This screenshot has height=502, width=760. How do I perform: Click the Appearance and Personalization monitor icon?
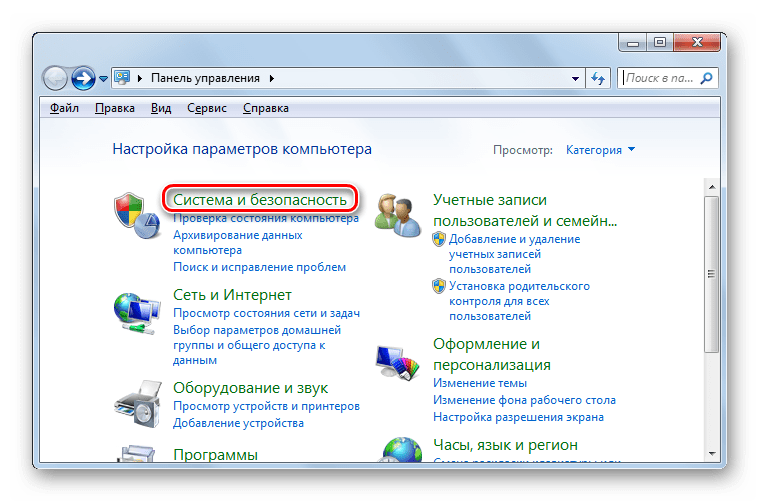(397, 362)
